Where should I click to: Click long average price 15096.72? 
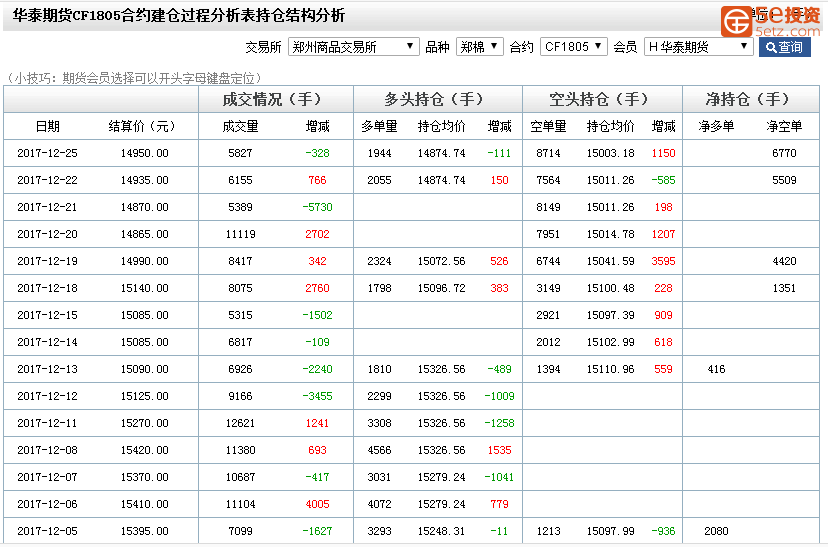point(441,288)
